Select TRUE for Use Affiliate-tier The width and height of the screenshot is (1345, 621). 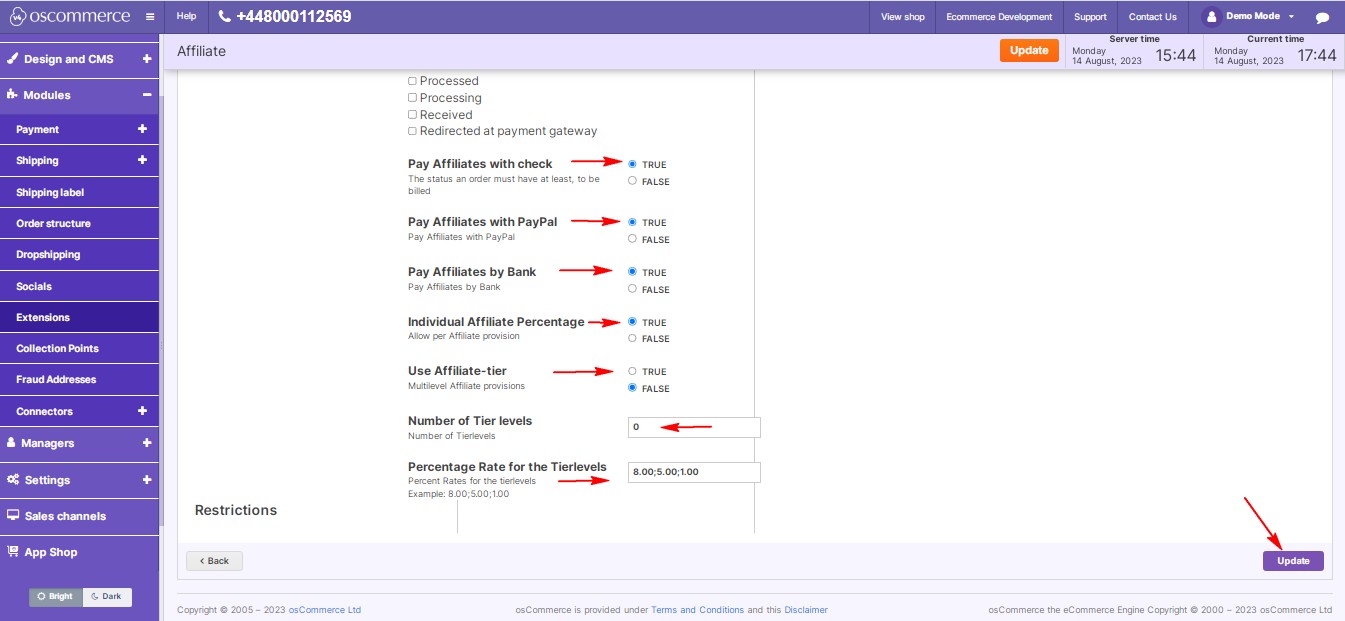tap(632, 371)
